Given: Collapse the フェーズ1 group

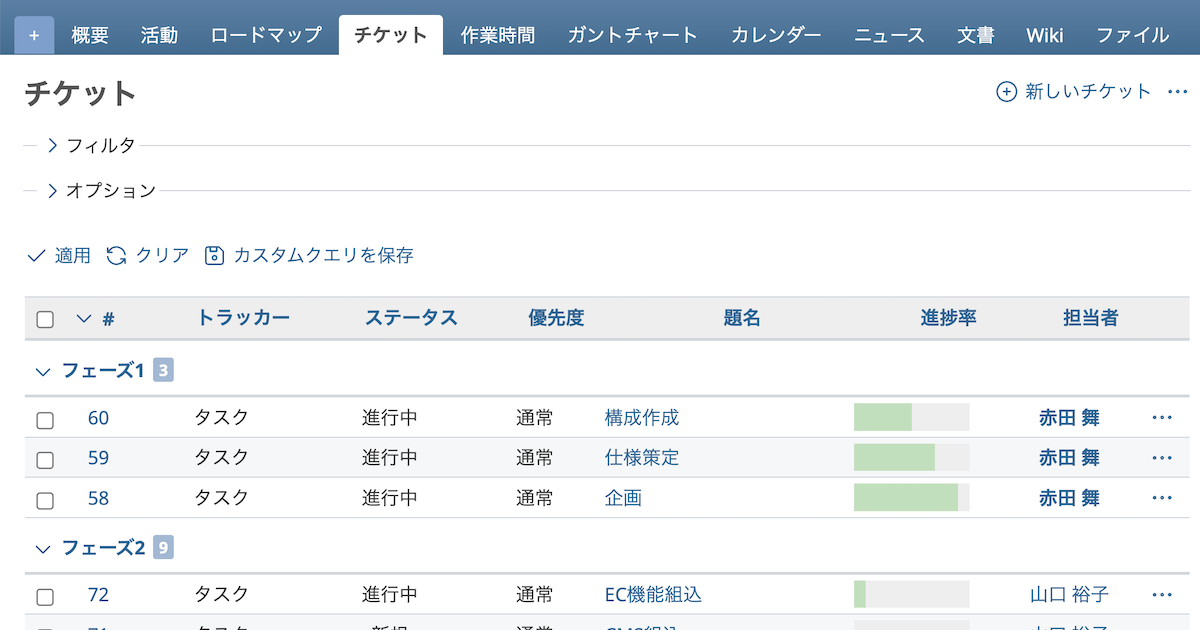Looking at the screenshot, I should pos(42,372).
